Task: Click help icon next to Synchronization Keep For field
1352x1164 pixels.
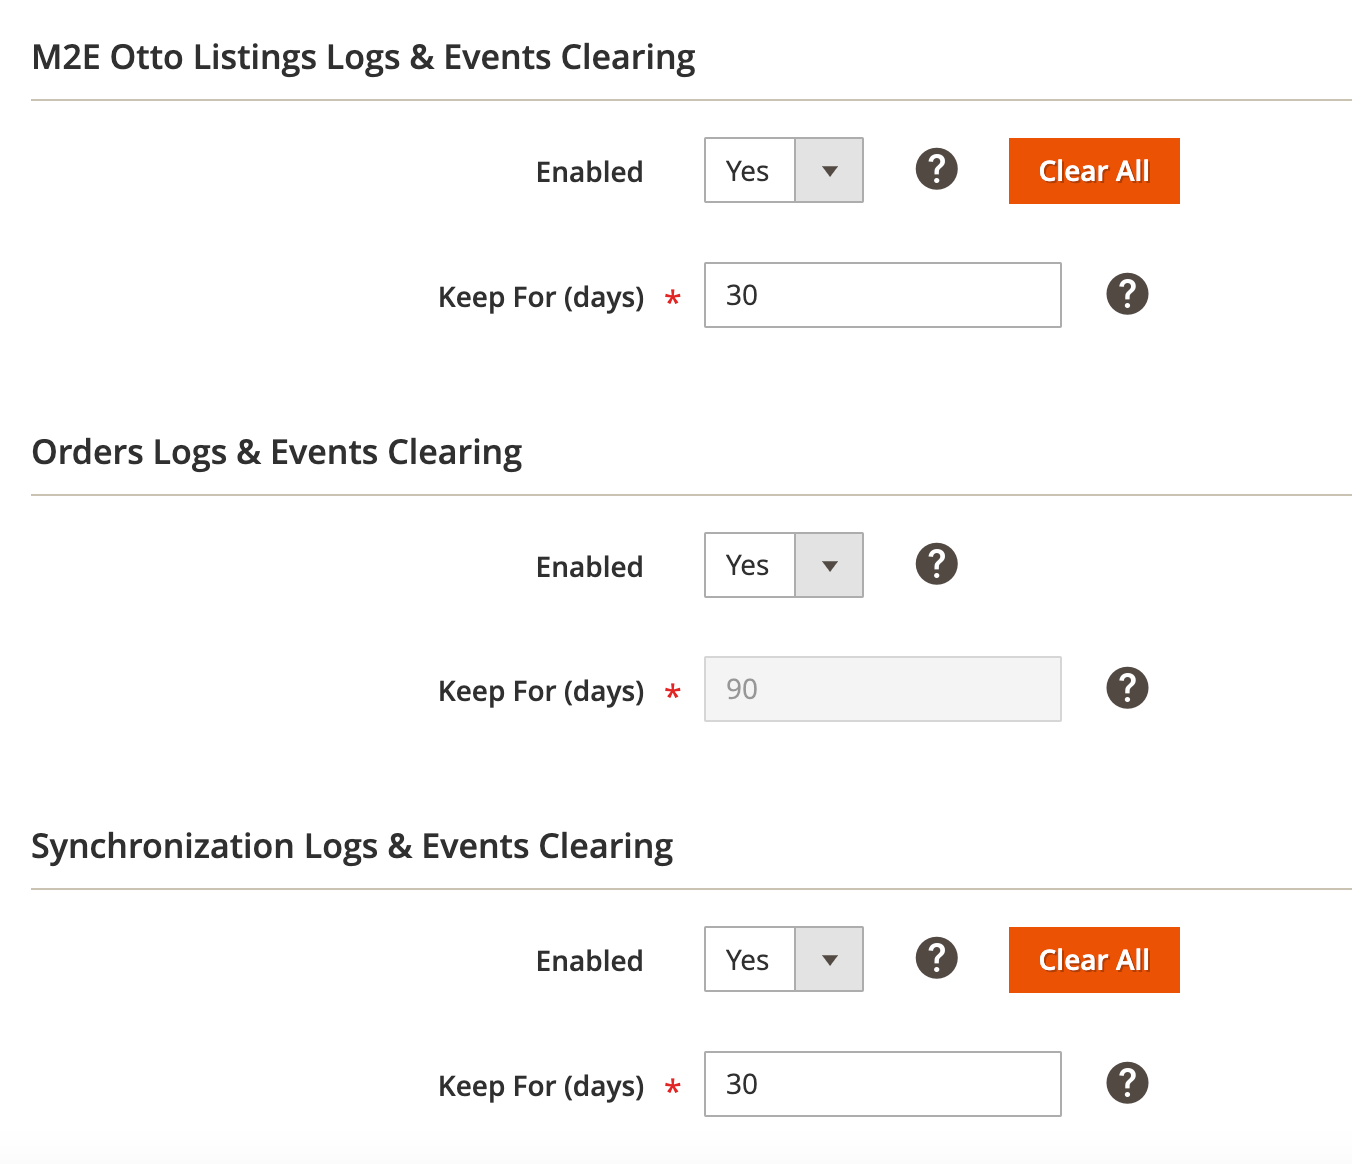Action: (x=1127, y=1083)
